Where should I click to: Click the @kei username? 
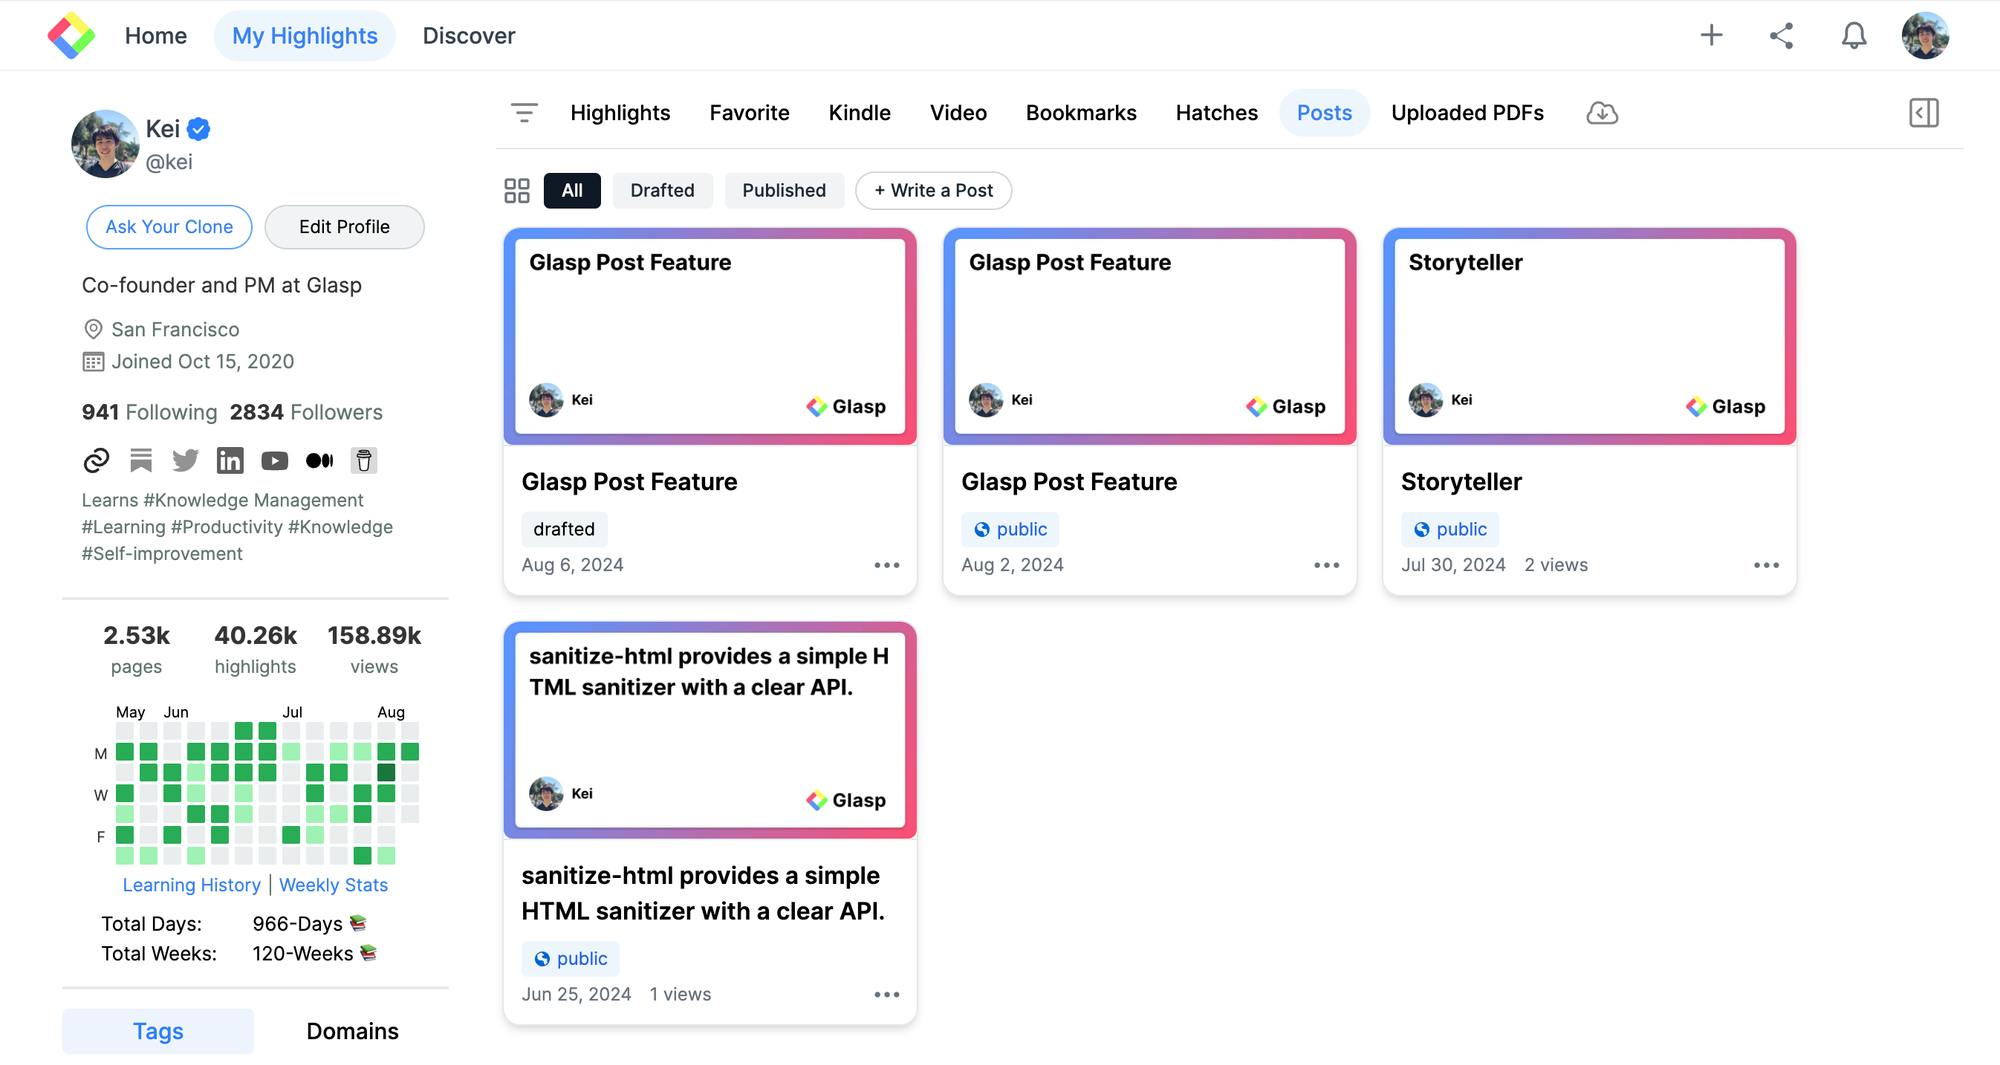[169, 162]
